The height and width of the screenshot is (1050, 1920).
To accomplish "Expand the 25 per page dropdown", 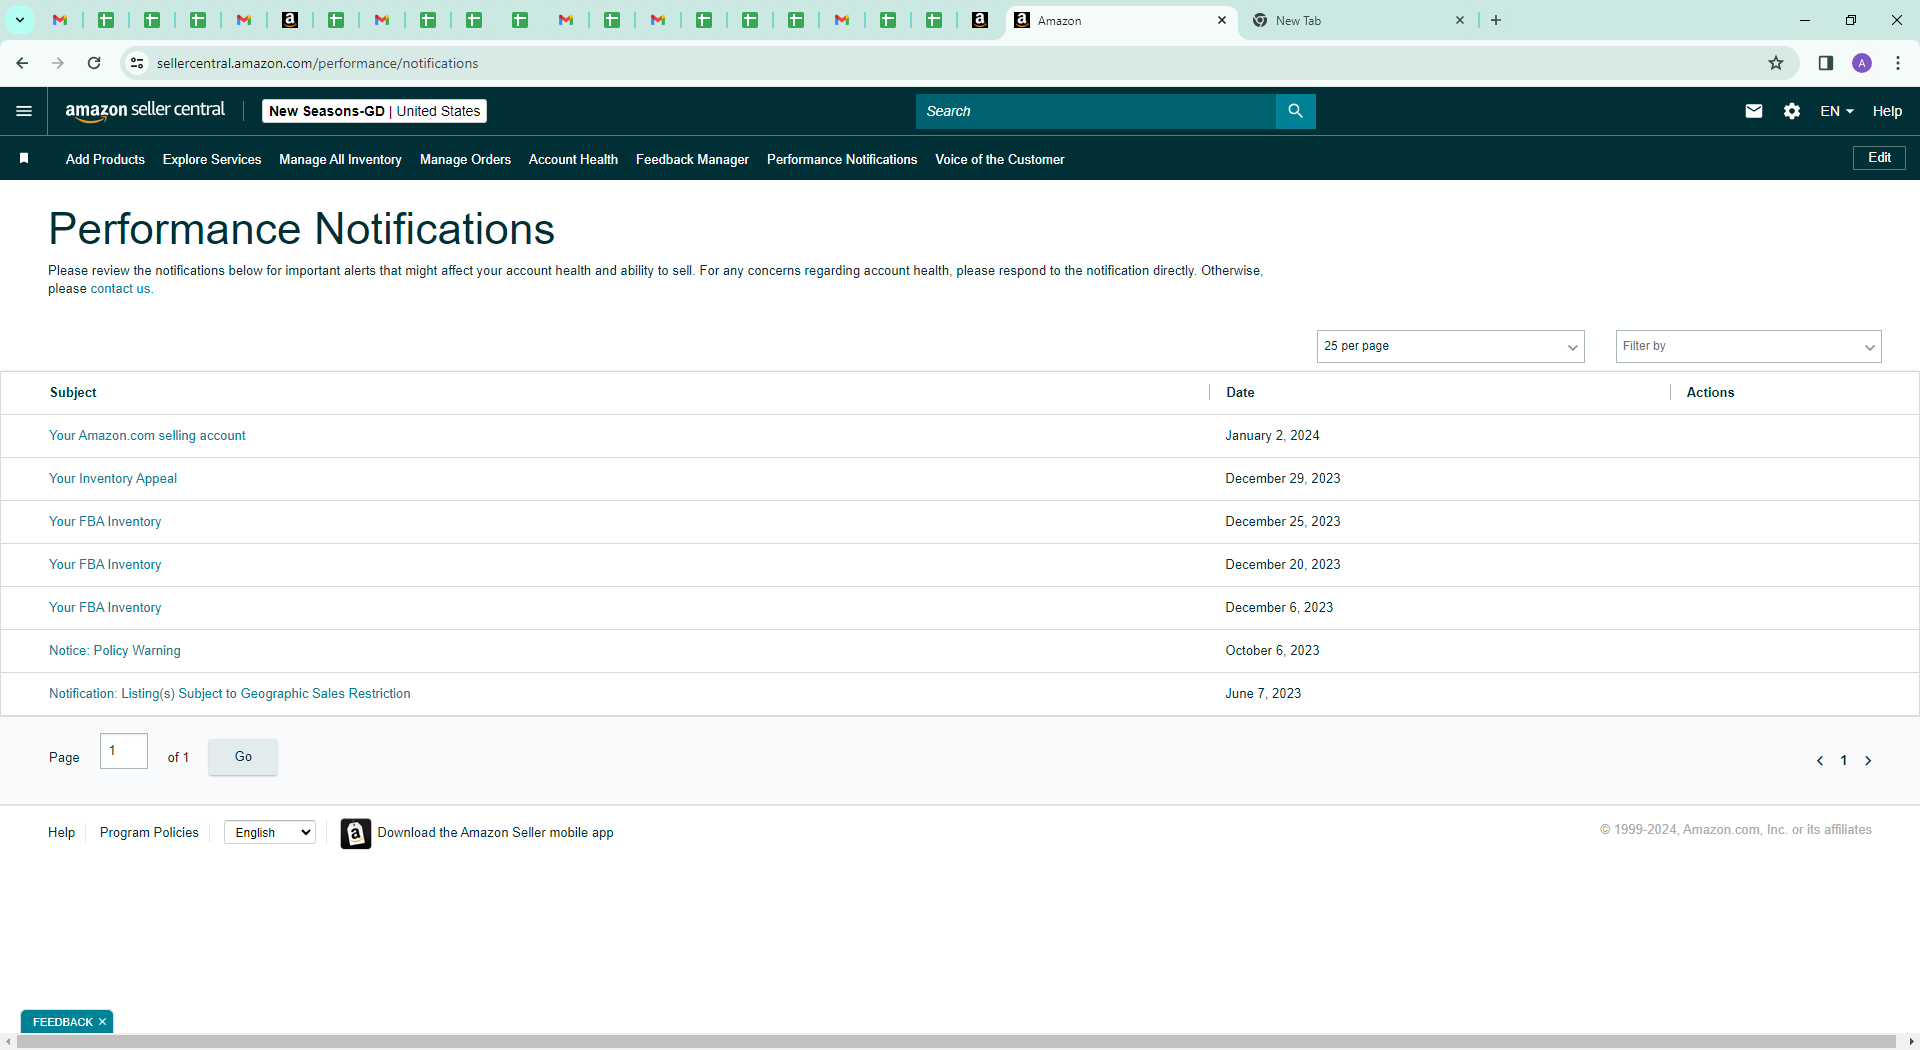I will point(1451,346).
